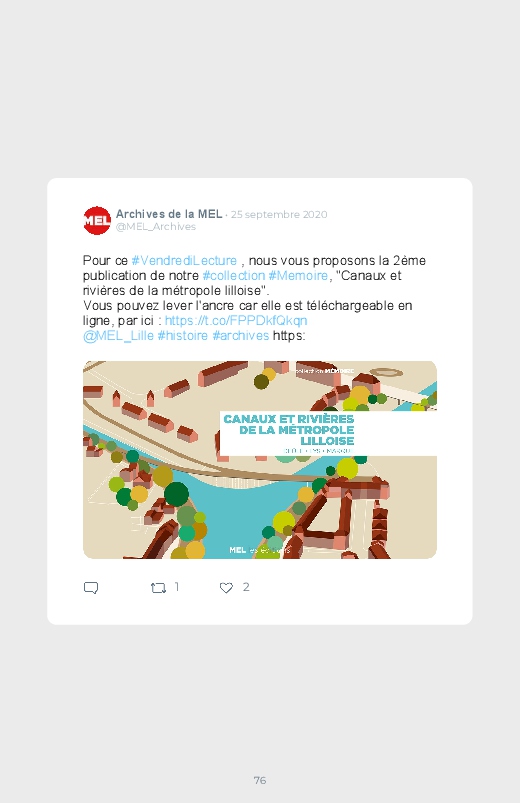Like the tweet with the heart icon
The width and height of the screenshot is (520, 803).
click(x=226, y=588)
